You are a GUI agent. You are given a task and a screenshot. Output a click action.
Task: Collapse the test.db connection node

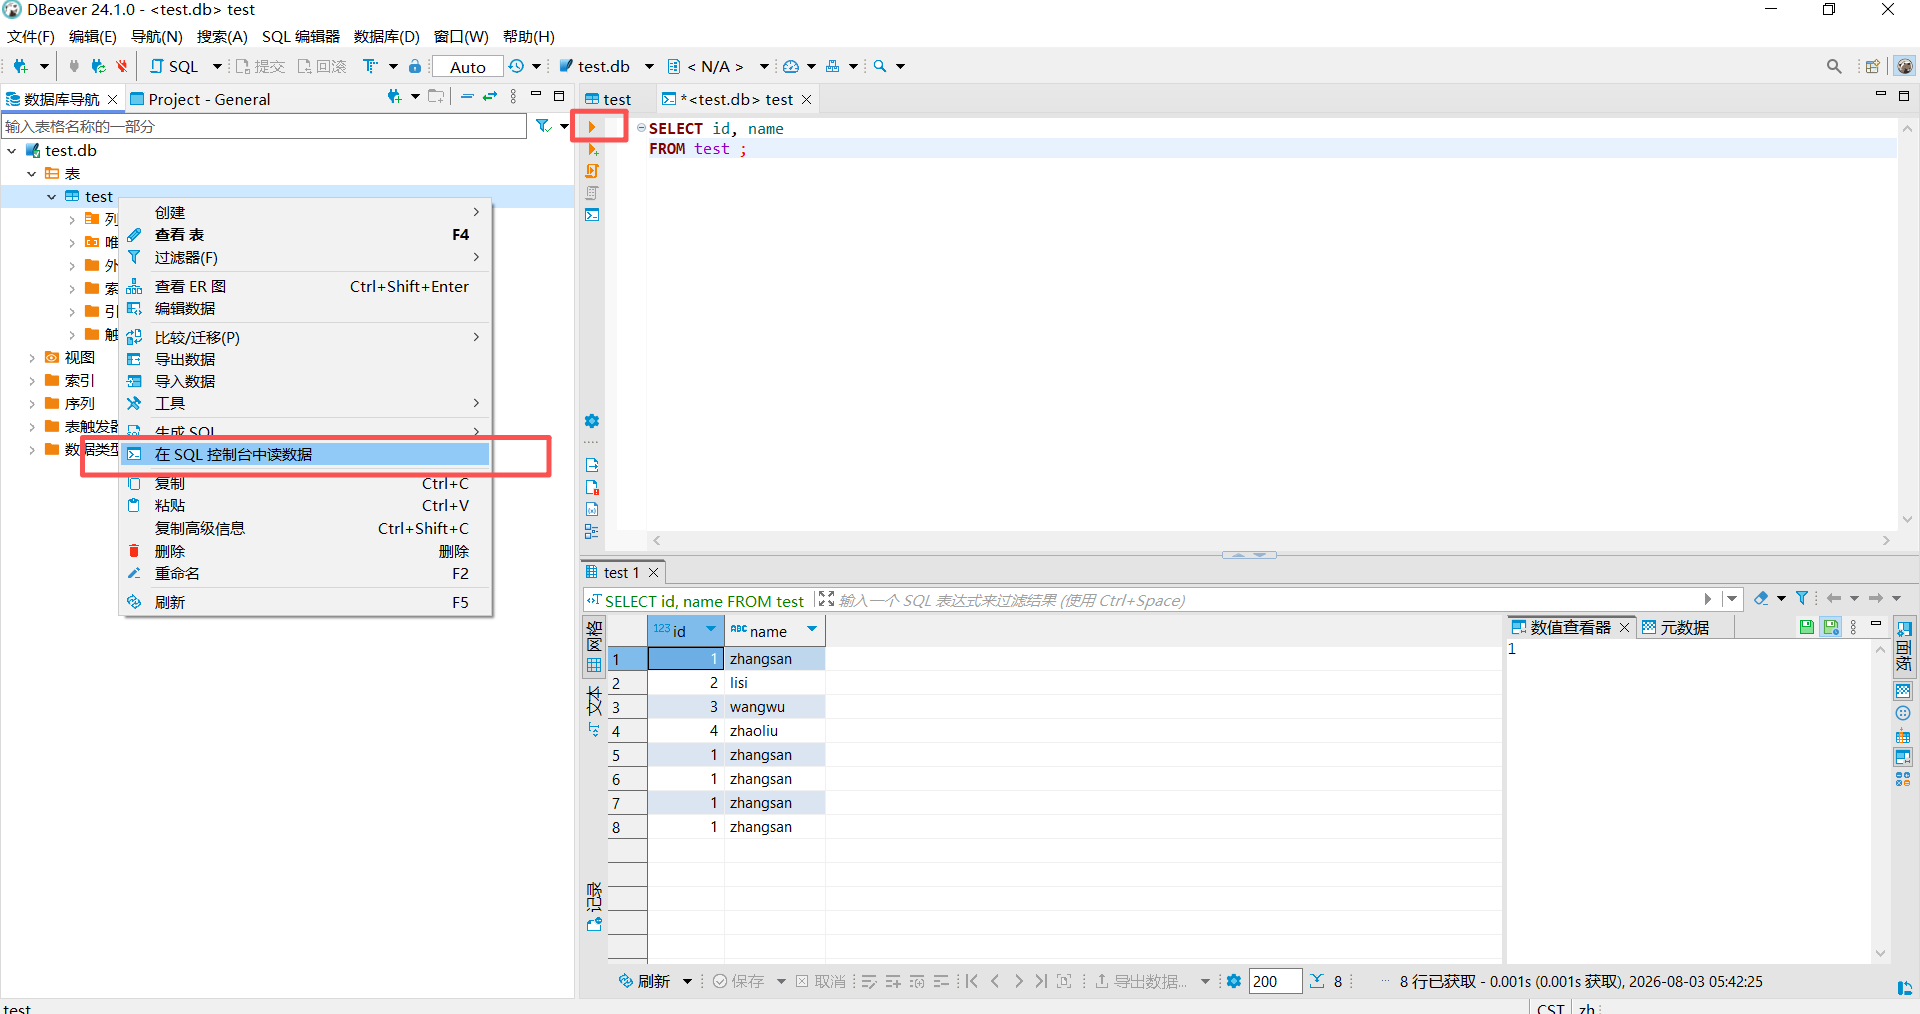point(12,151)
